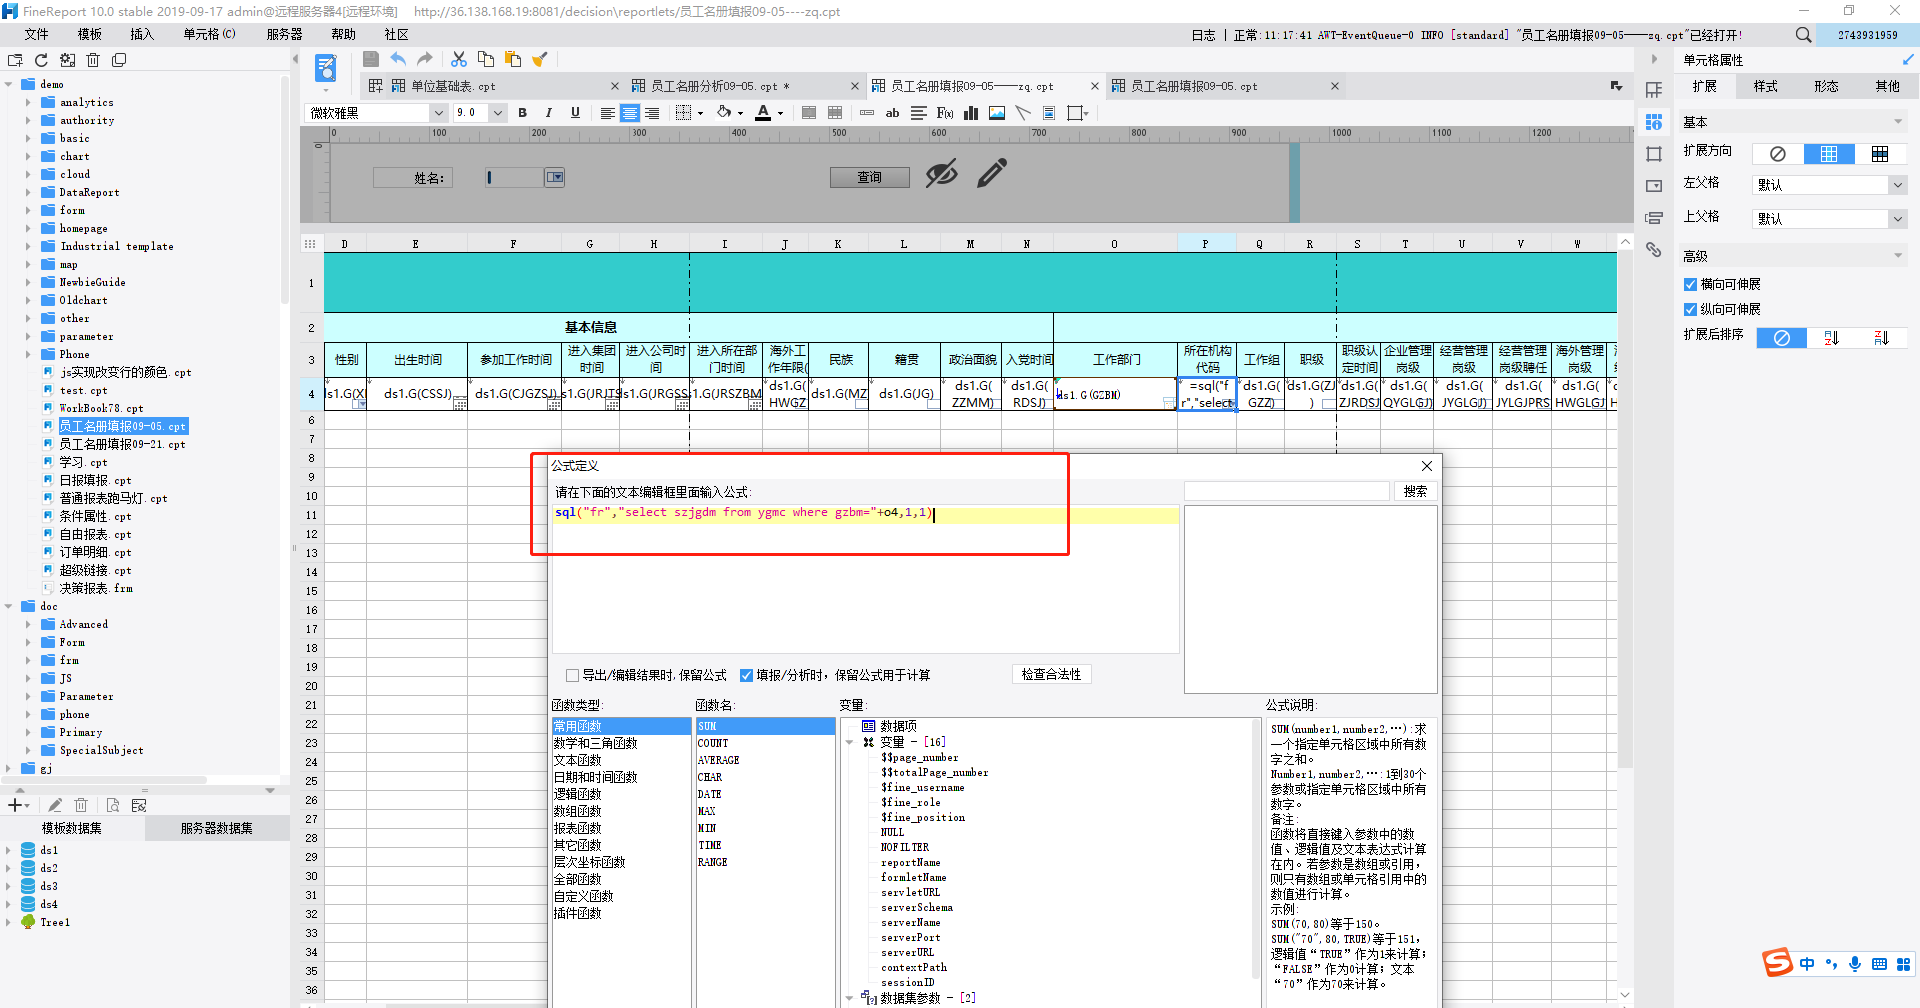Viewport: 1920px width, 1008px height.
Task: Open hyperlink settings panel icon
Action: 1654,250
